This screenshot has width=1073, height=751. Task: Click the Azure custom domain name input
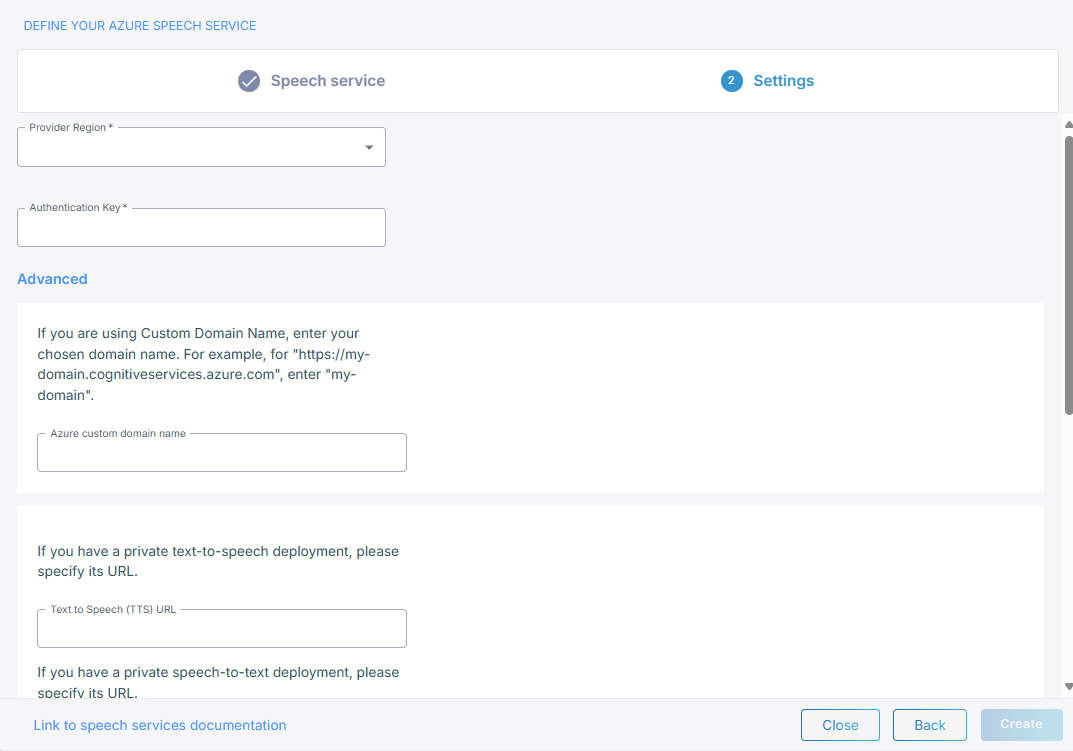[x=221, y=454]
